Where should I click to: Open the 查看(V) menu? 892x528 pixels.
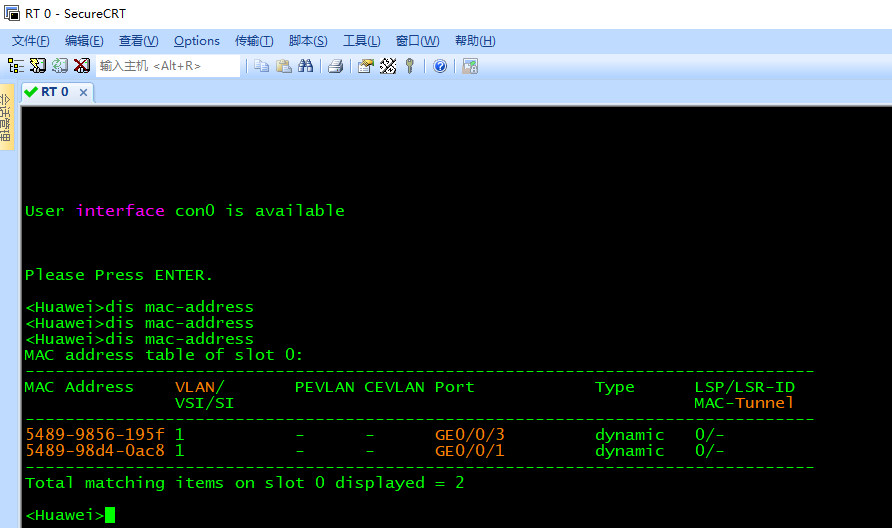(138, 41)
